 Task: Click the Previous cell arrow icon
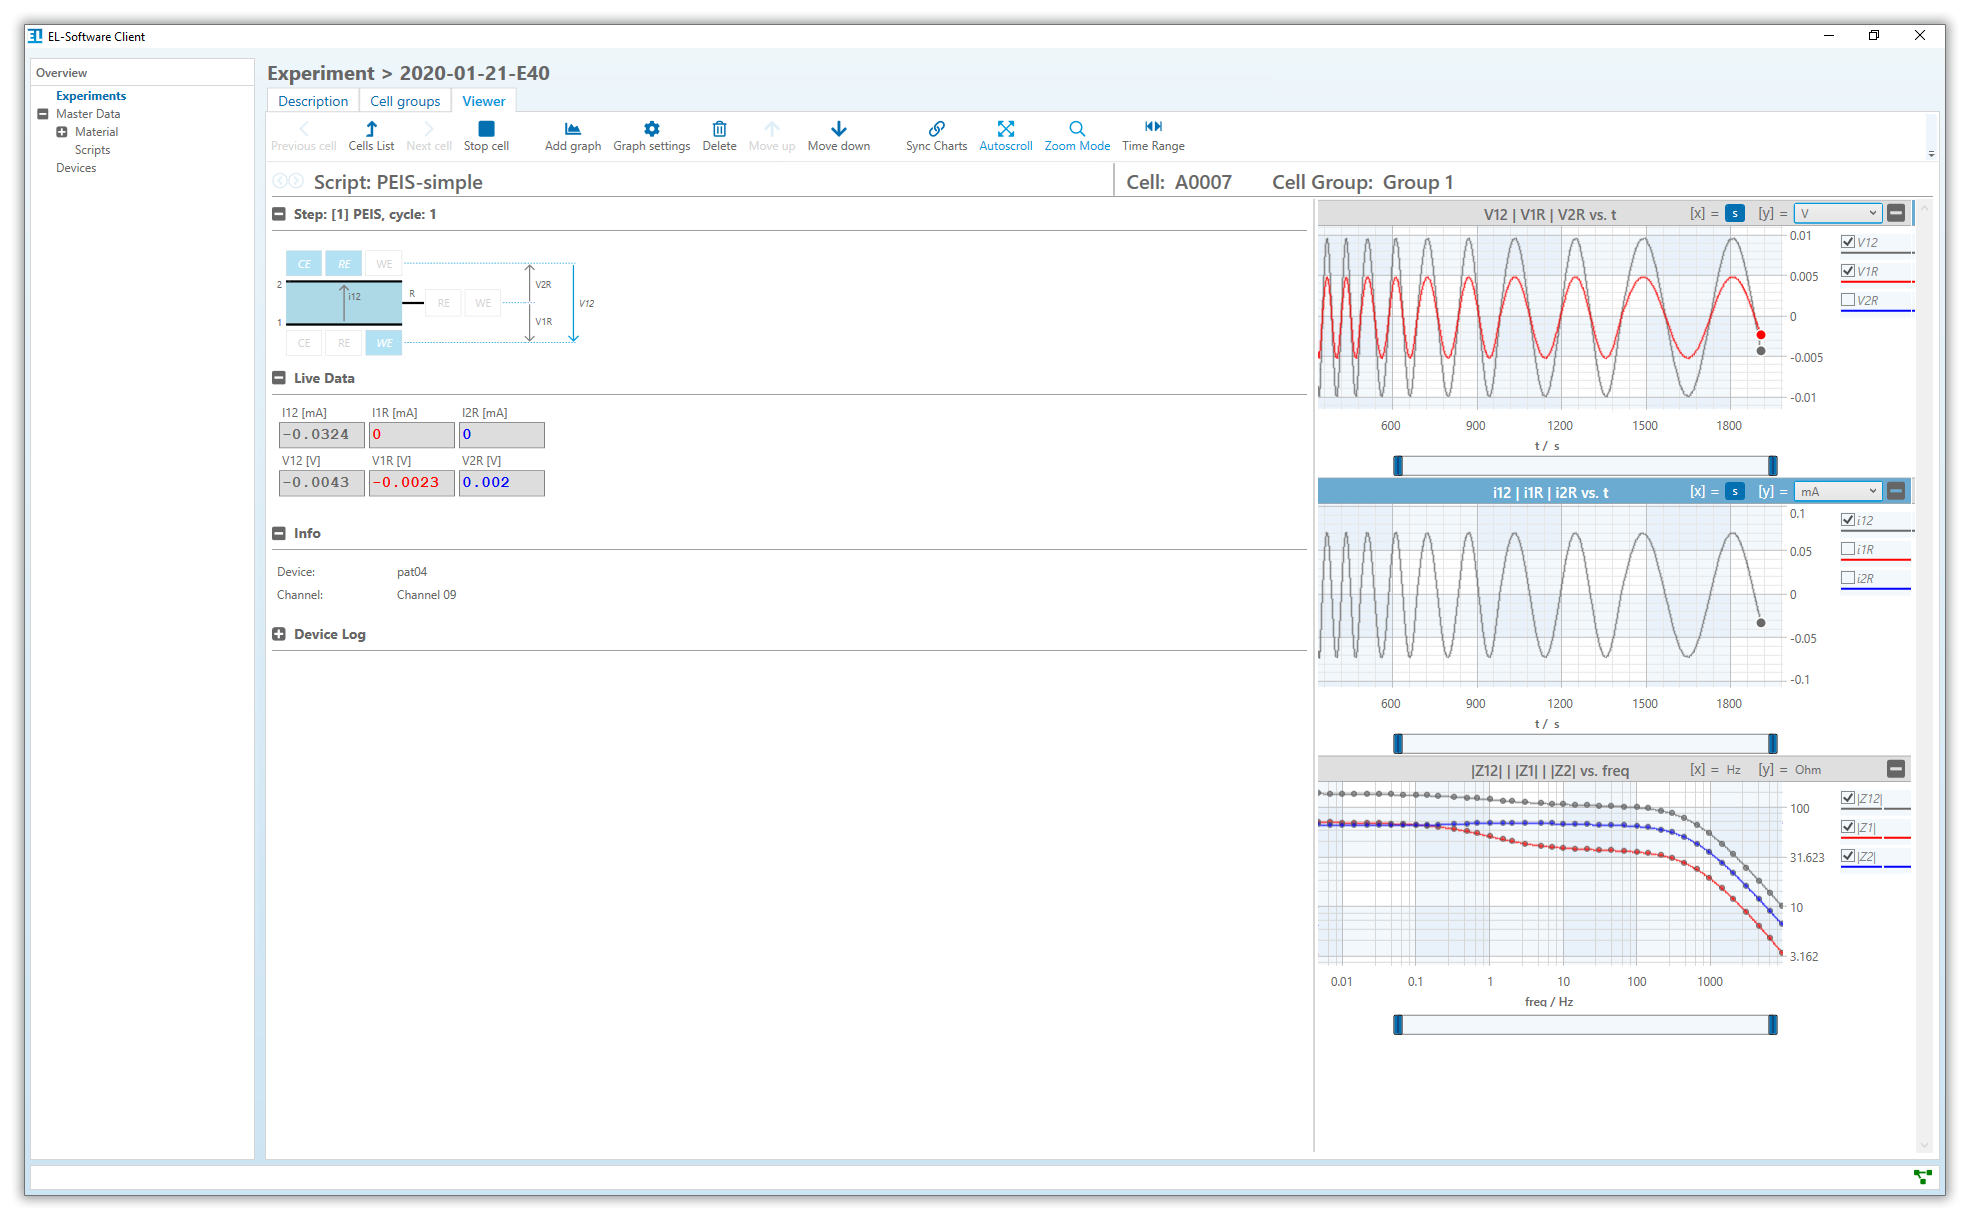coord(304,129)
